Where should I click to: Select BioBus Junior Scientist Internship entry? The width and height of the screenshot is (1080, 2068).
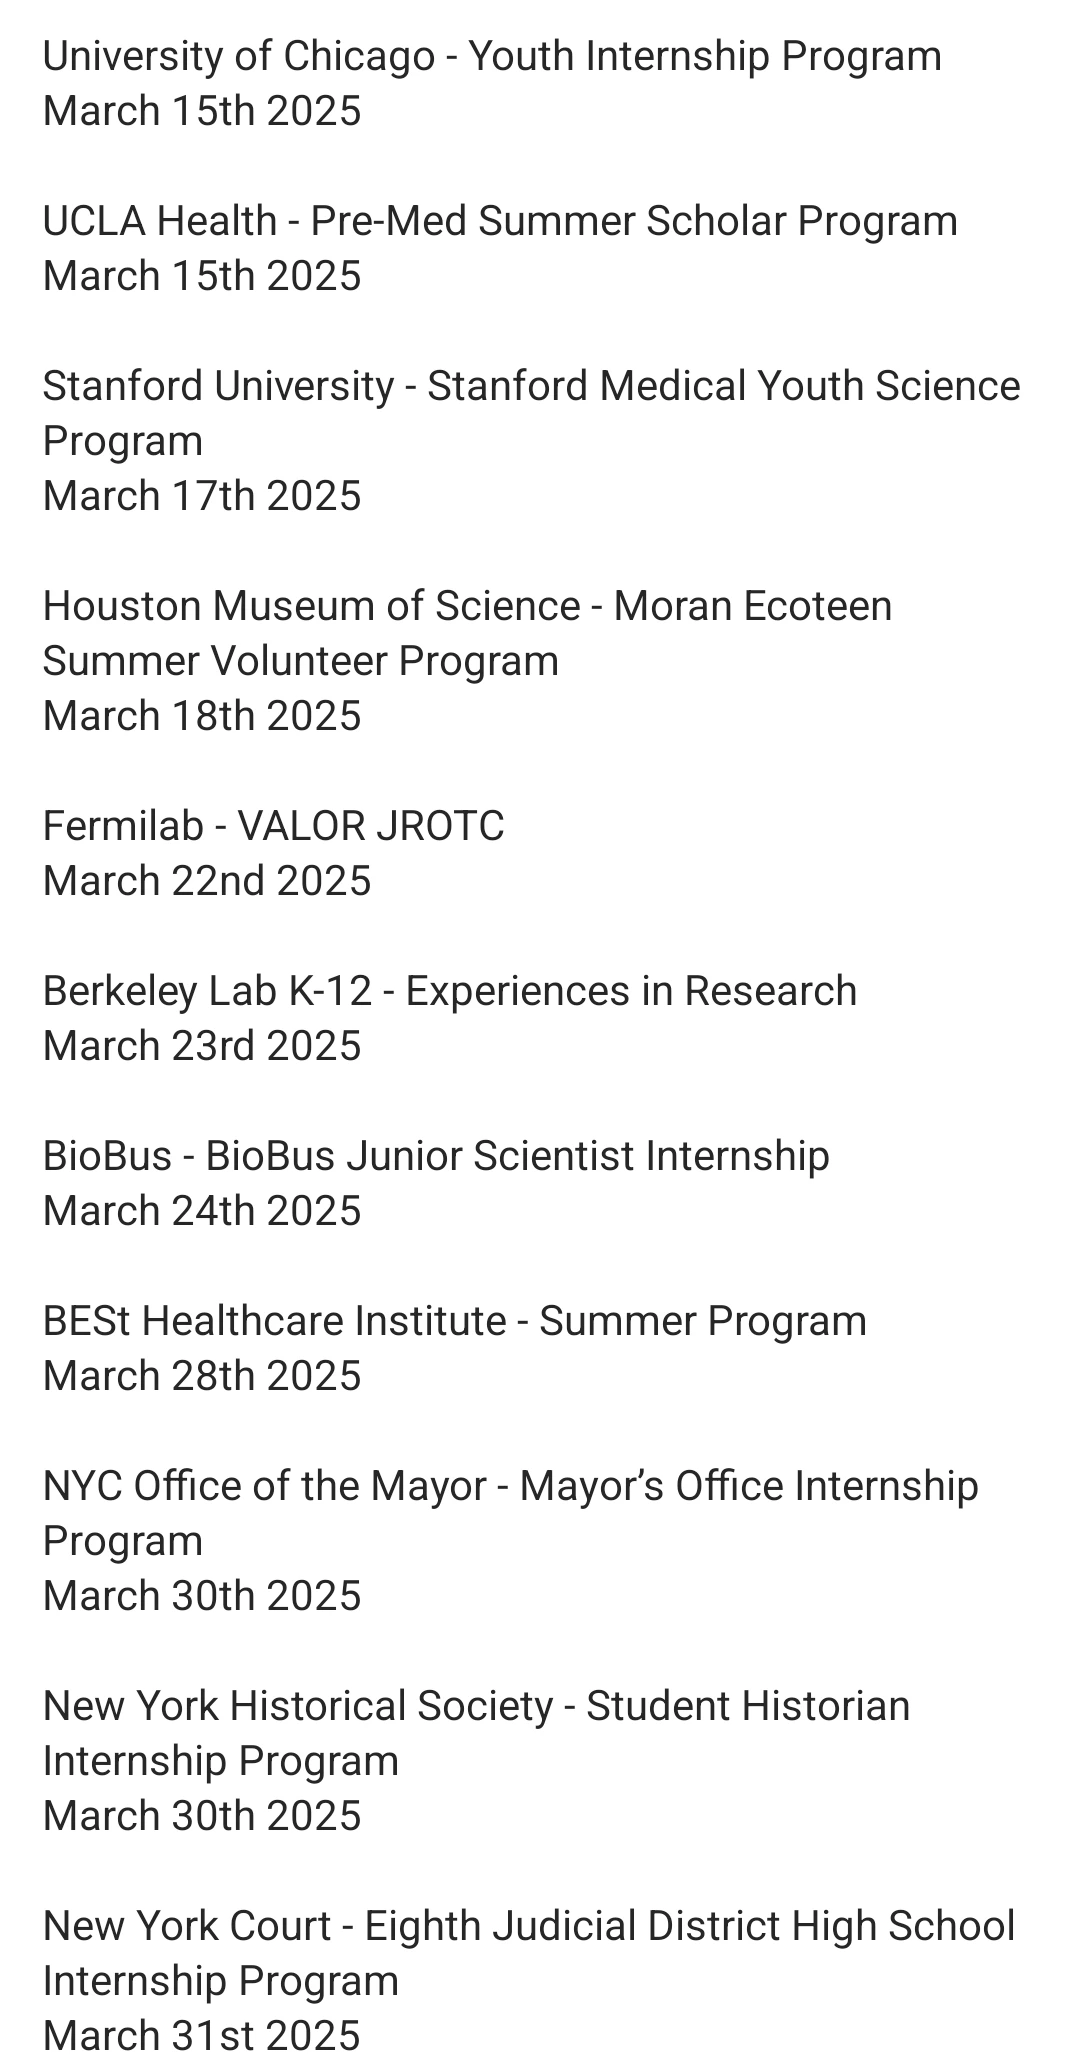[436, 1156]
